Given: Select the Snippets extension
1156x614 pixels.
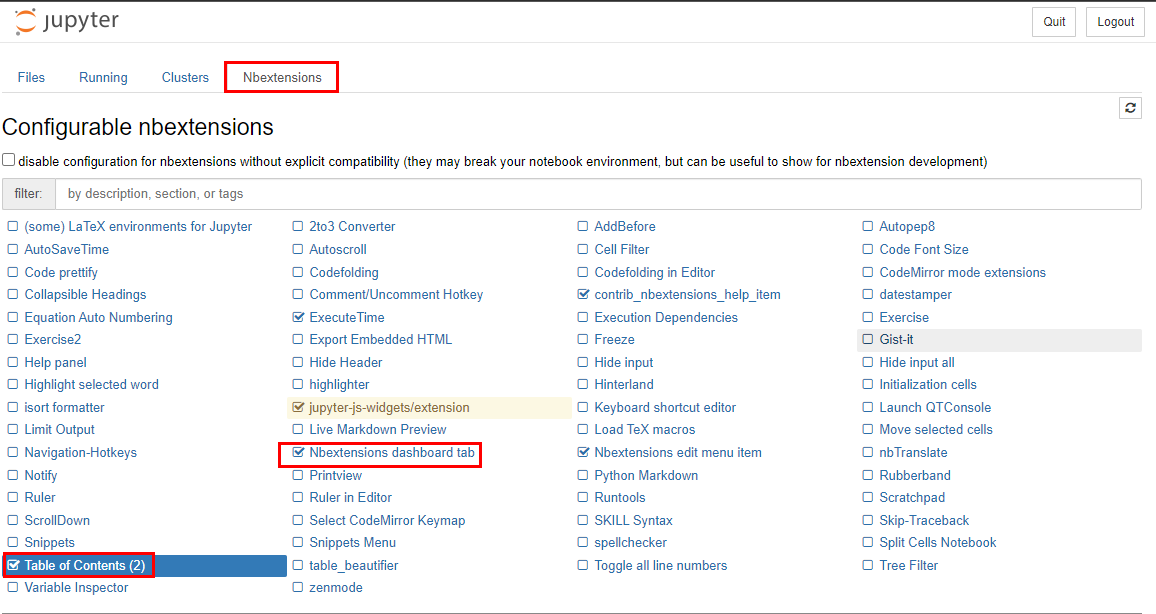Looking at the screenshot, I should 49,543.
